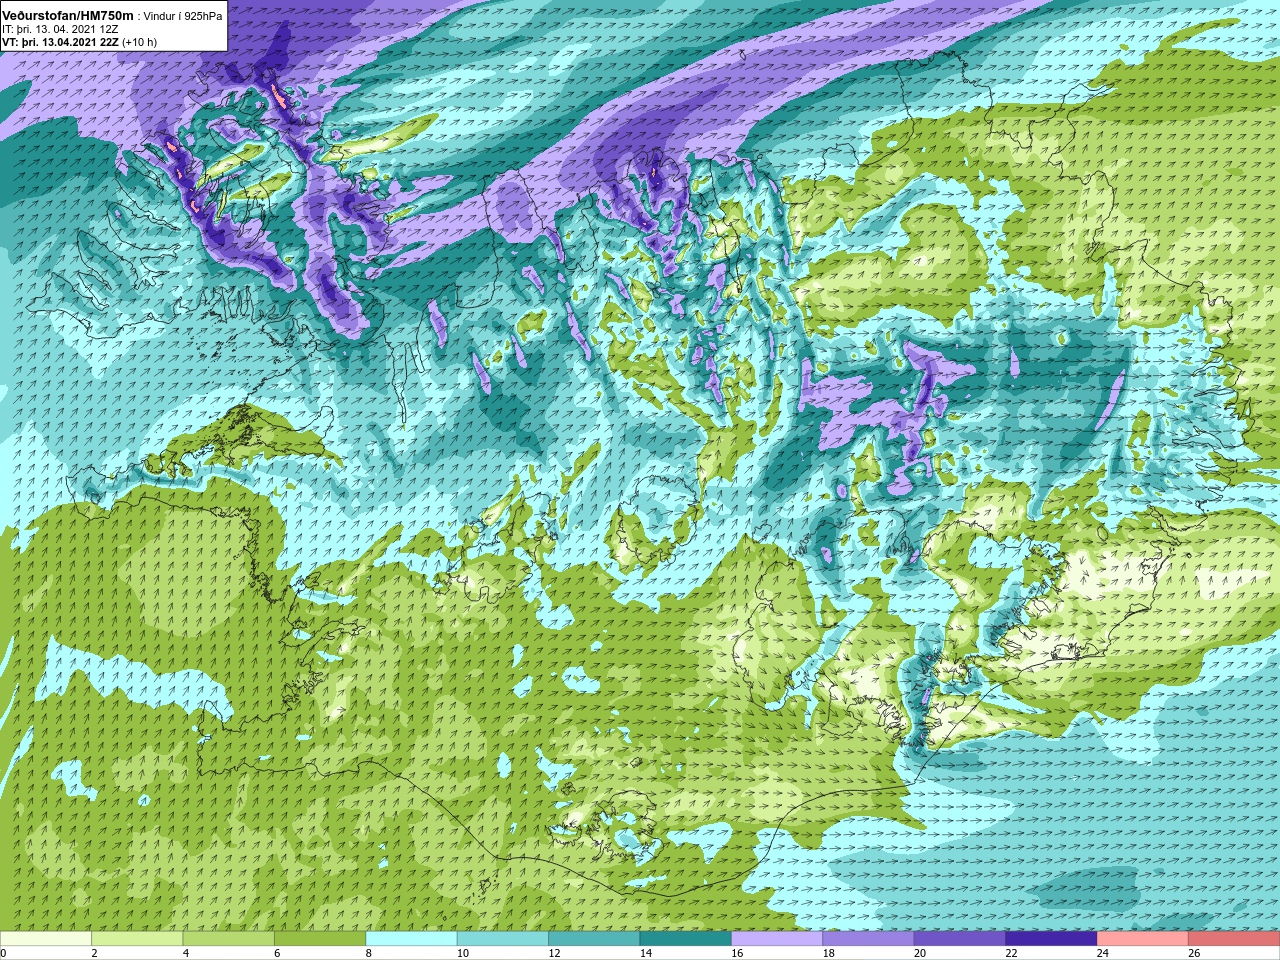
Task: Click the cyan 10–12 legend swatch
Action: click(x=503, y=939)
